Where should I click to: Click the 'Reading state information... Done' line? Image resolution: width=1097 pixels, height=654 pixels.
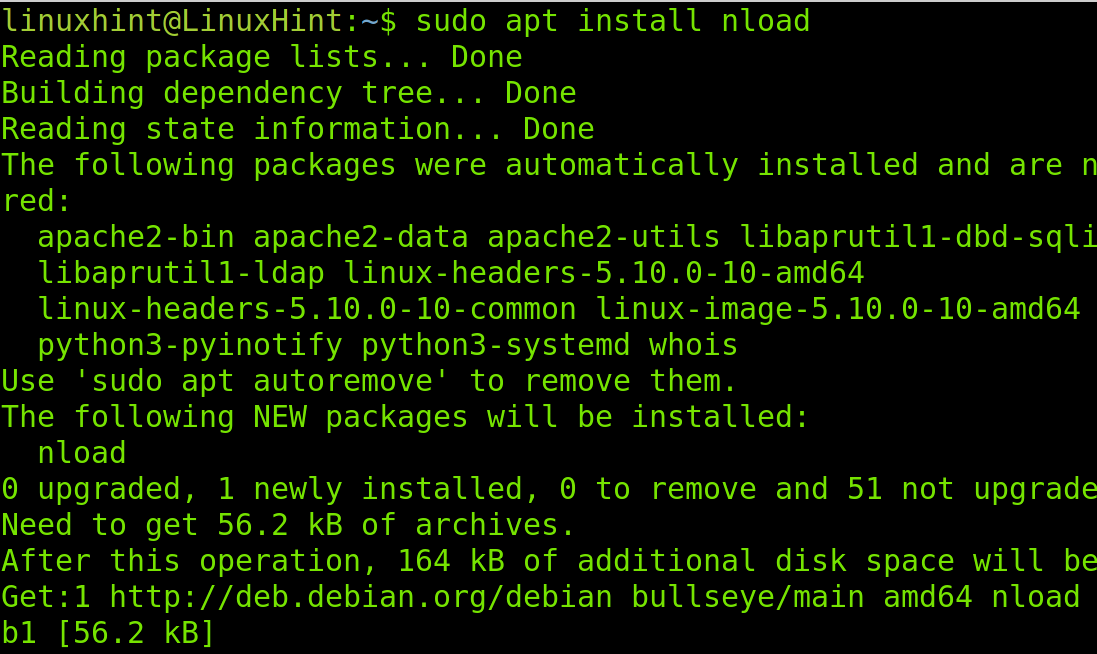pos(298,129)
